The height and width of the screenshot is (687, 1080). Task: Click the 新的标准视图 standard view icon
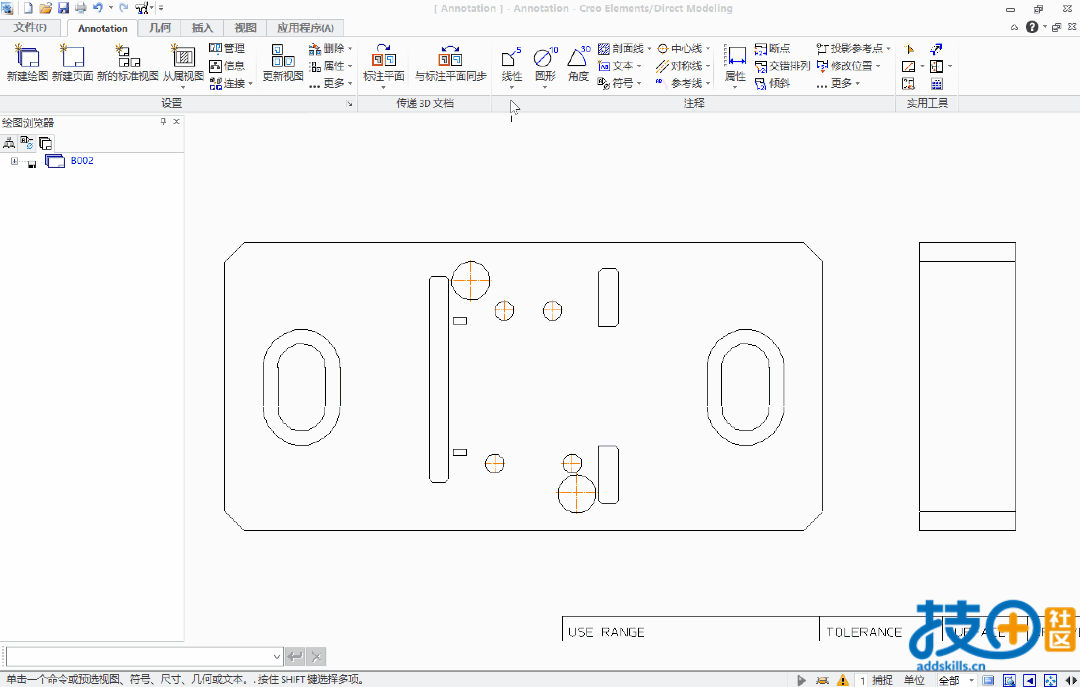tap(127, 57)
